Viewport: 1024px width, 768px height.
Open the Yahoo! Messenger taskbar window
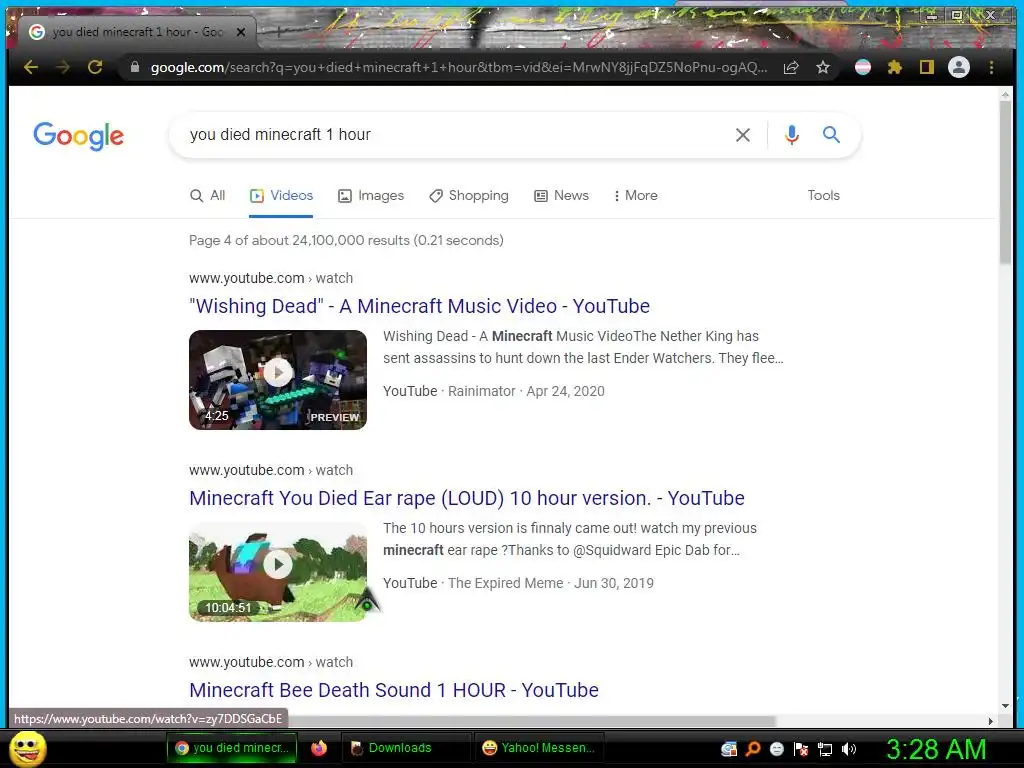click(x=539, y=748)
